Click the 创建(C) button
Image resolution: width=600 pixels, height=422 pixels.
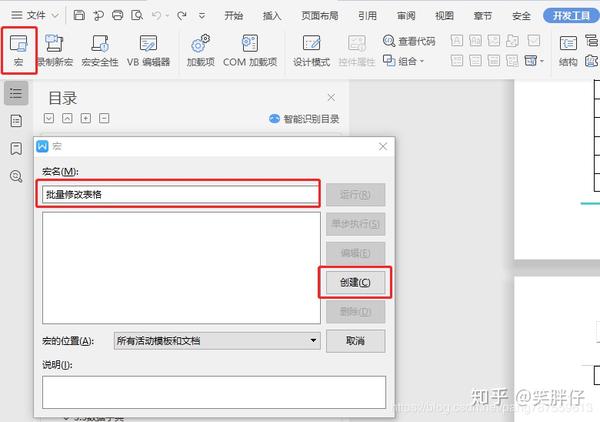coord(355,282)
